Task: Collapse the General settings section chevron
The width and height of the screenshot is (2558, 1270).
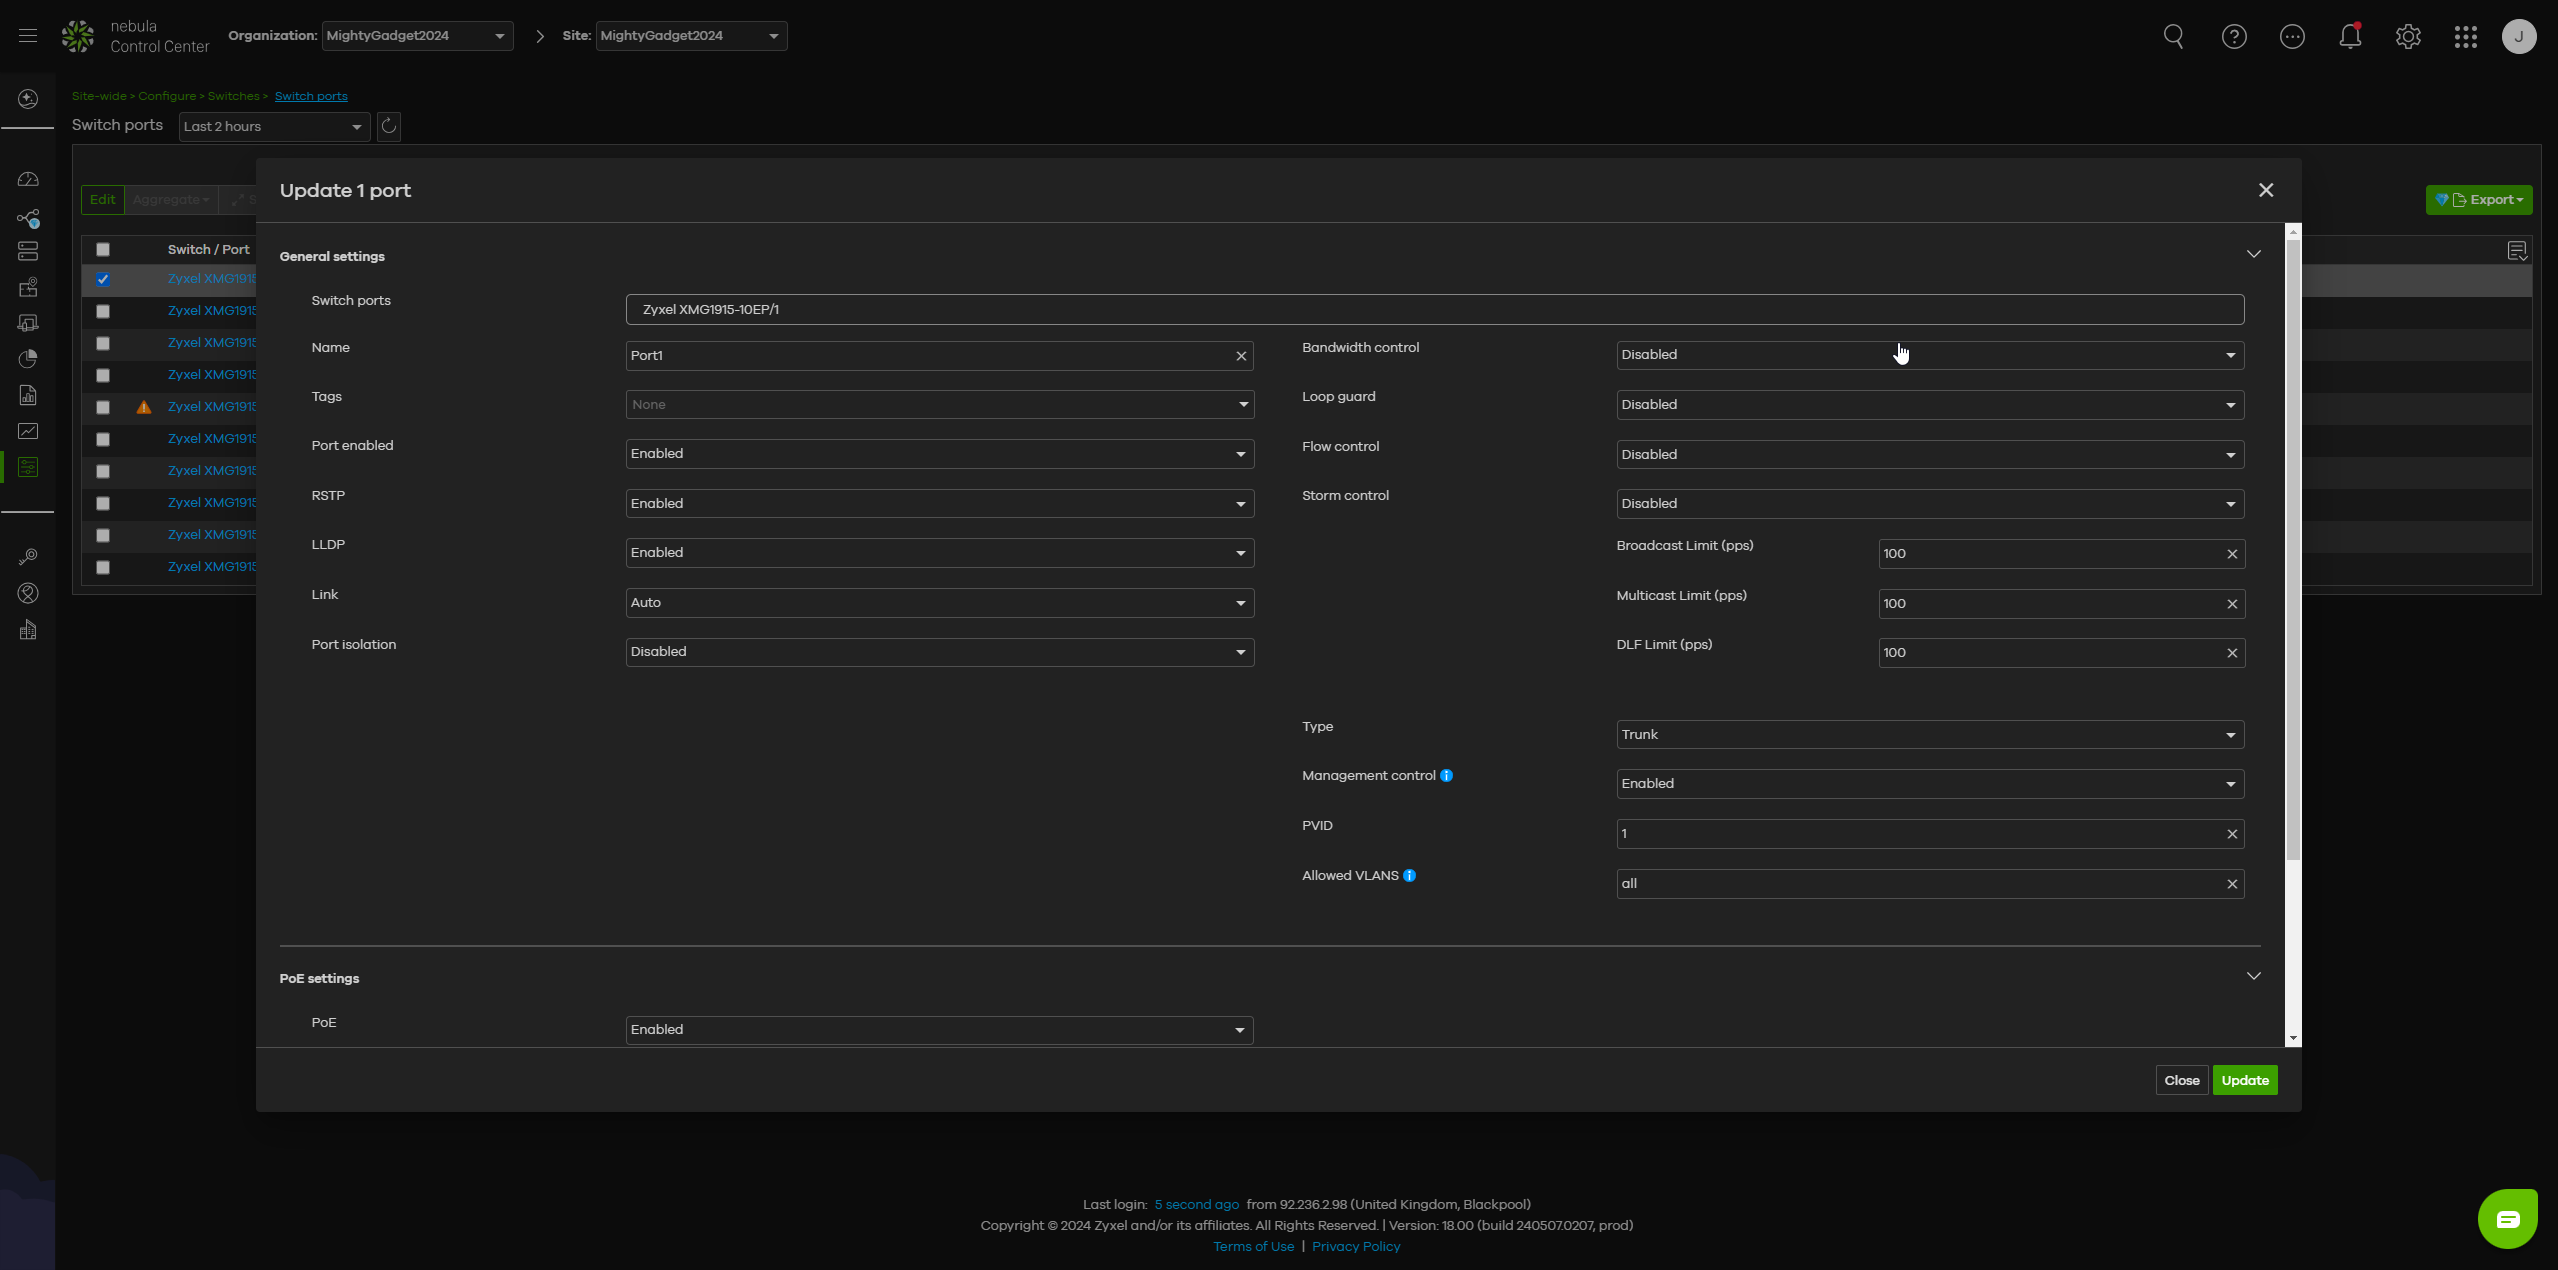Action: [2253, 254]
